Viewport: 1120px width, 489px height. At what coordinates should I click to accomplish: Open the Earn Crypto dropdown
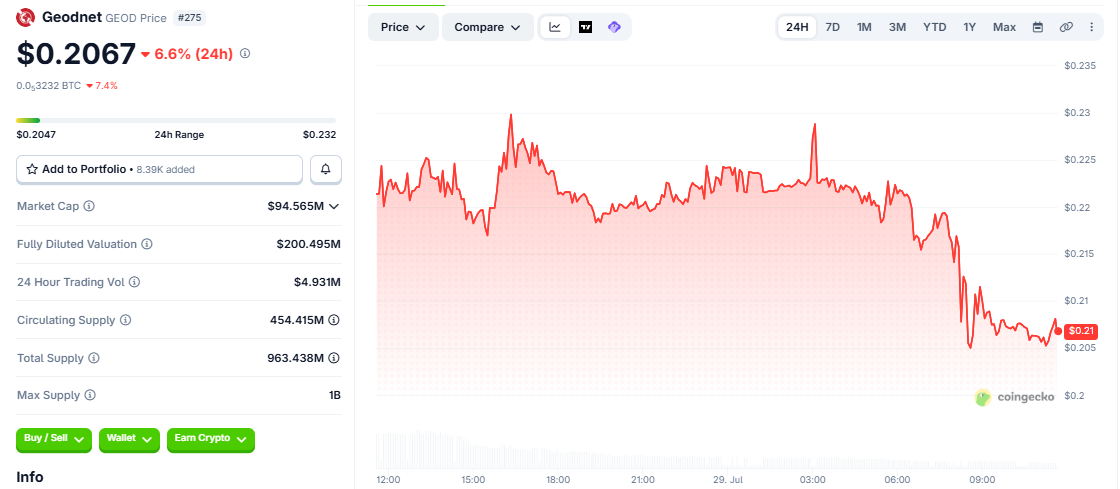tap(211, 439)
